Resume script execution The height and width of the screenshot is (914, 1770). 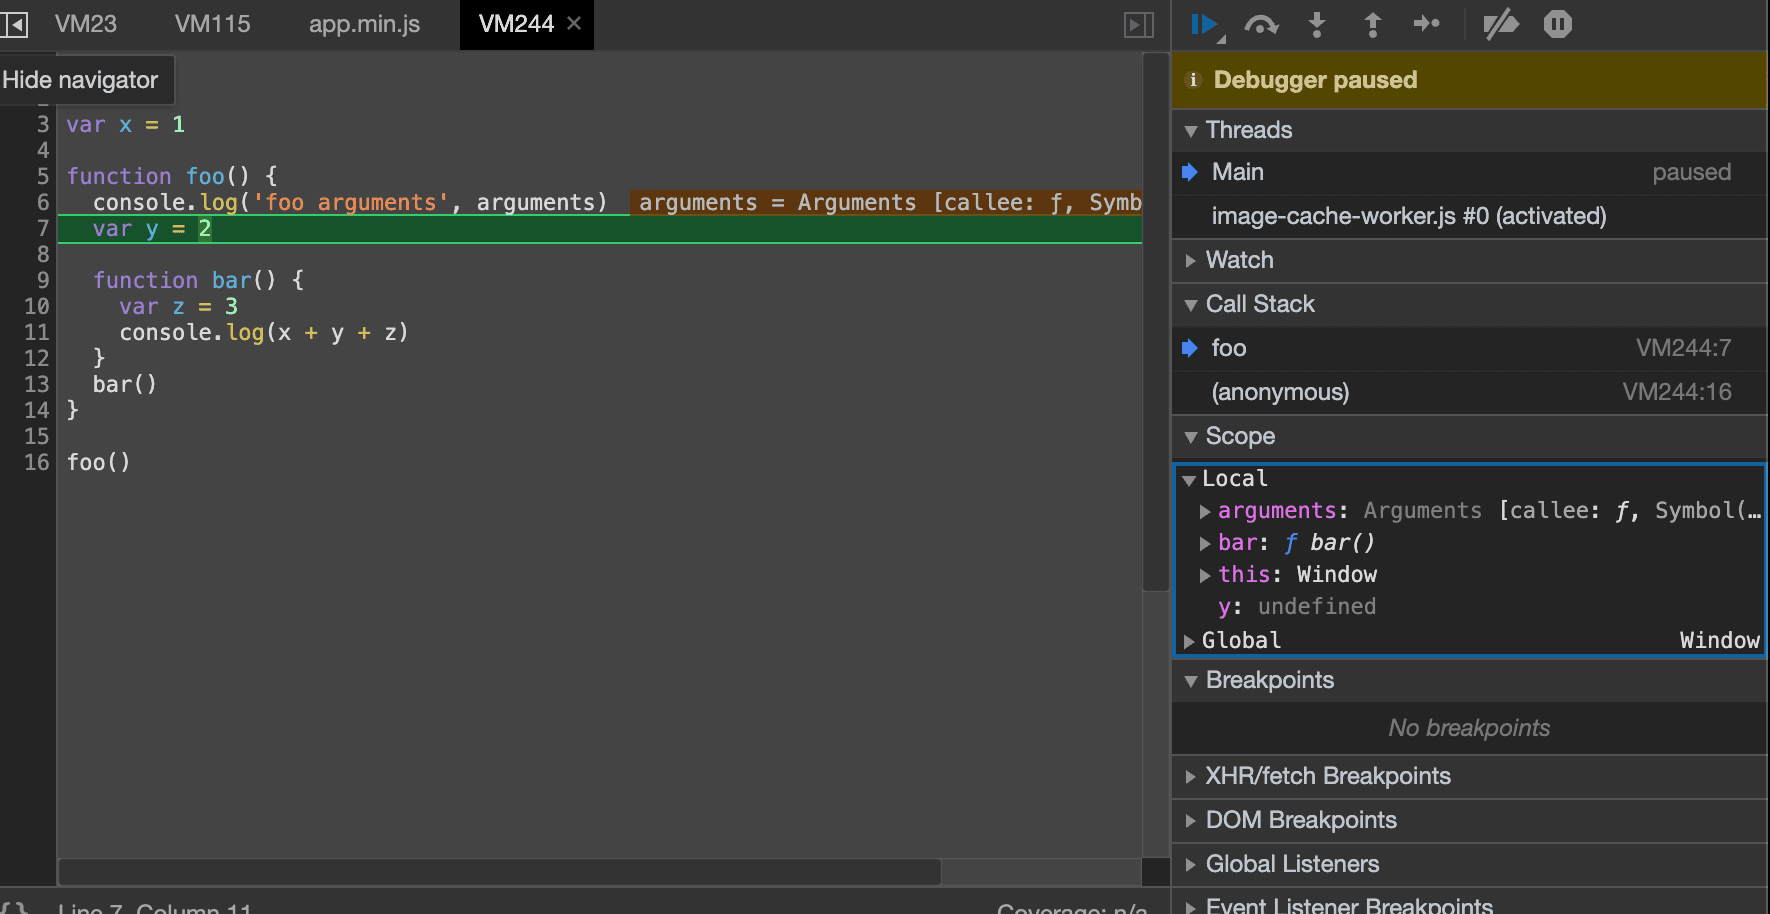[x=1204, y=24]
